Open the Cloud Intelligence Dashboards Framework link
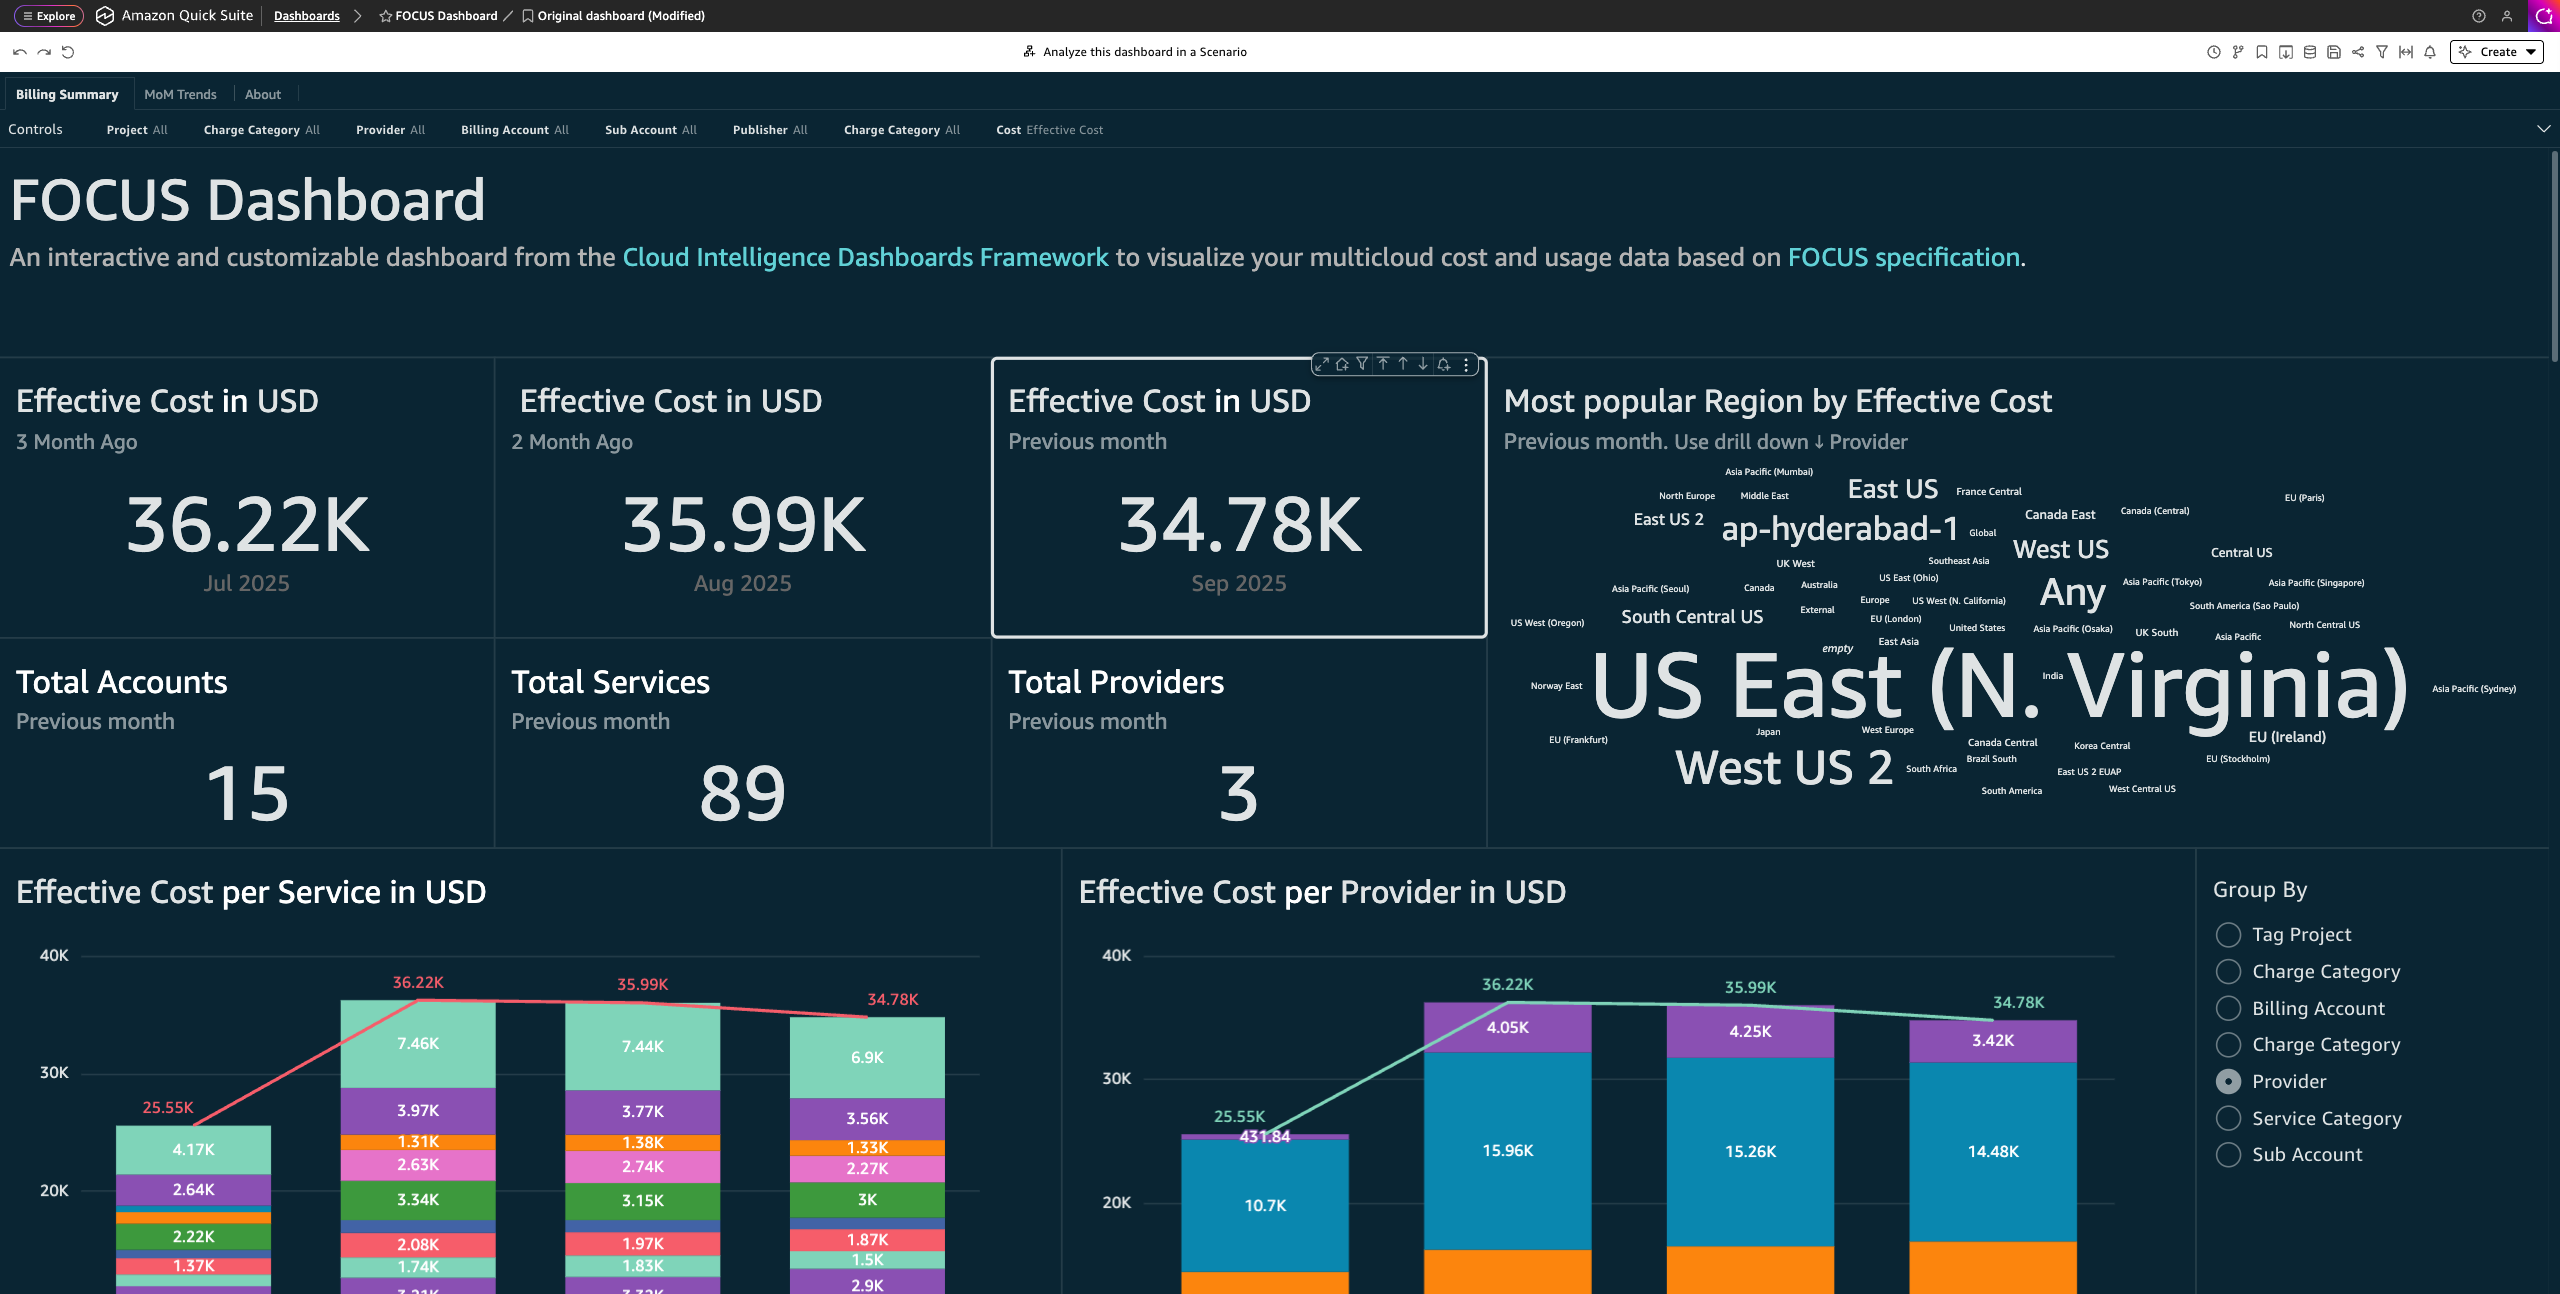Image resolution: width=2560 pixels, height=1294 pixels. 865,258
